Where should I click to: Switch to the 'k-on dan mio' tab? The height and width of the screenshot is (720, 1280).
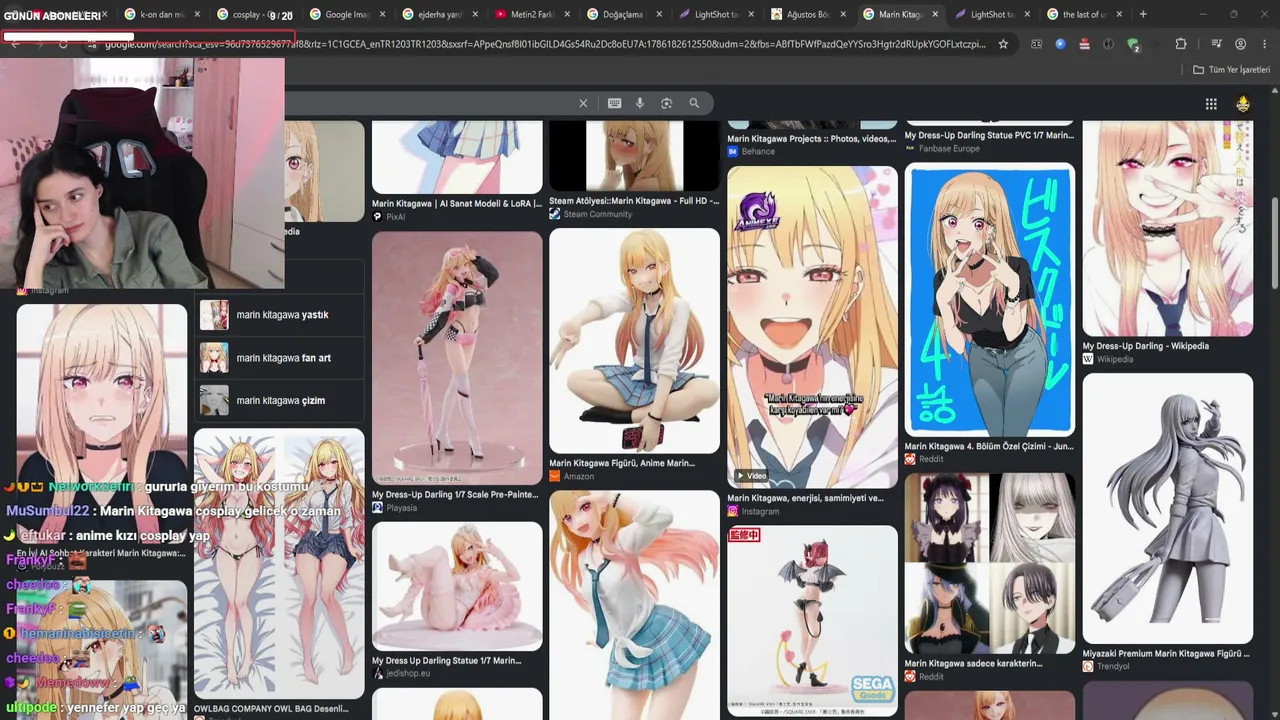(161, 15)
